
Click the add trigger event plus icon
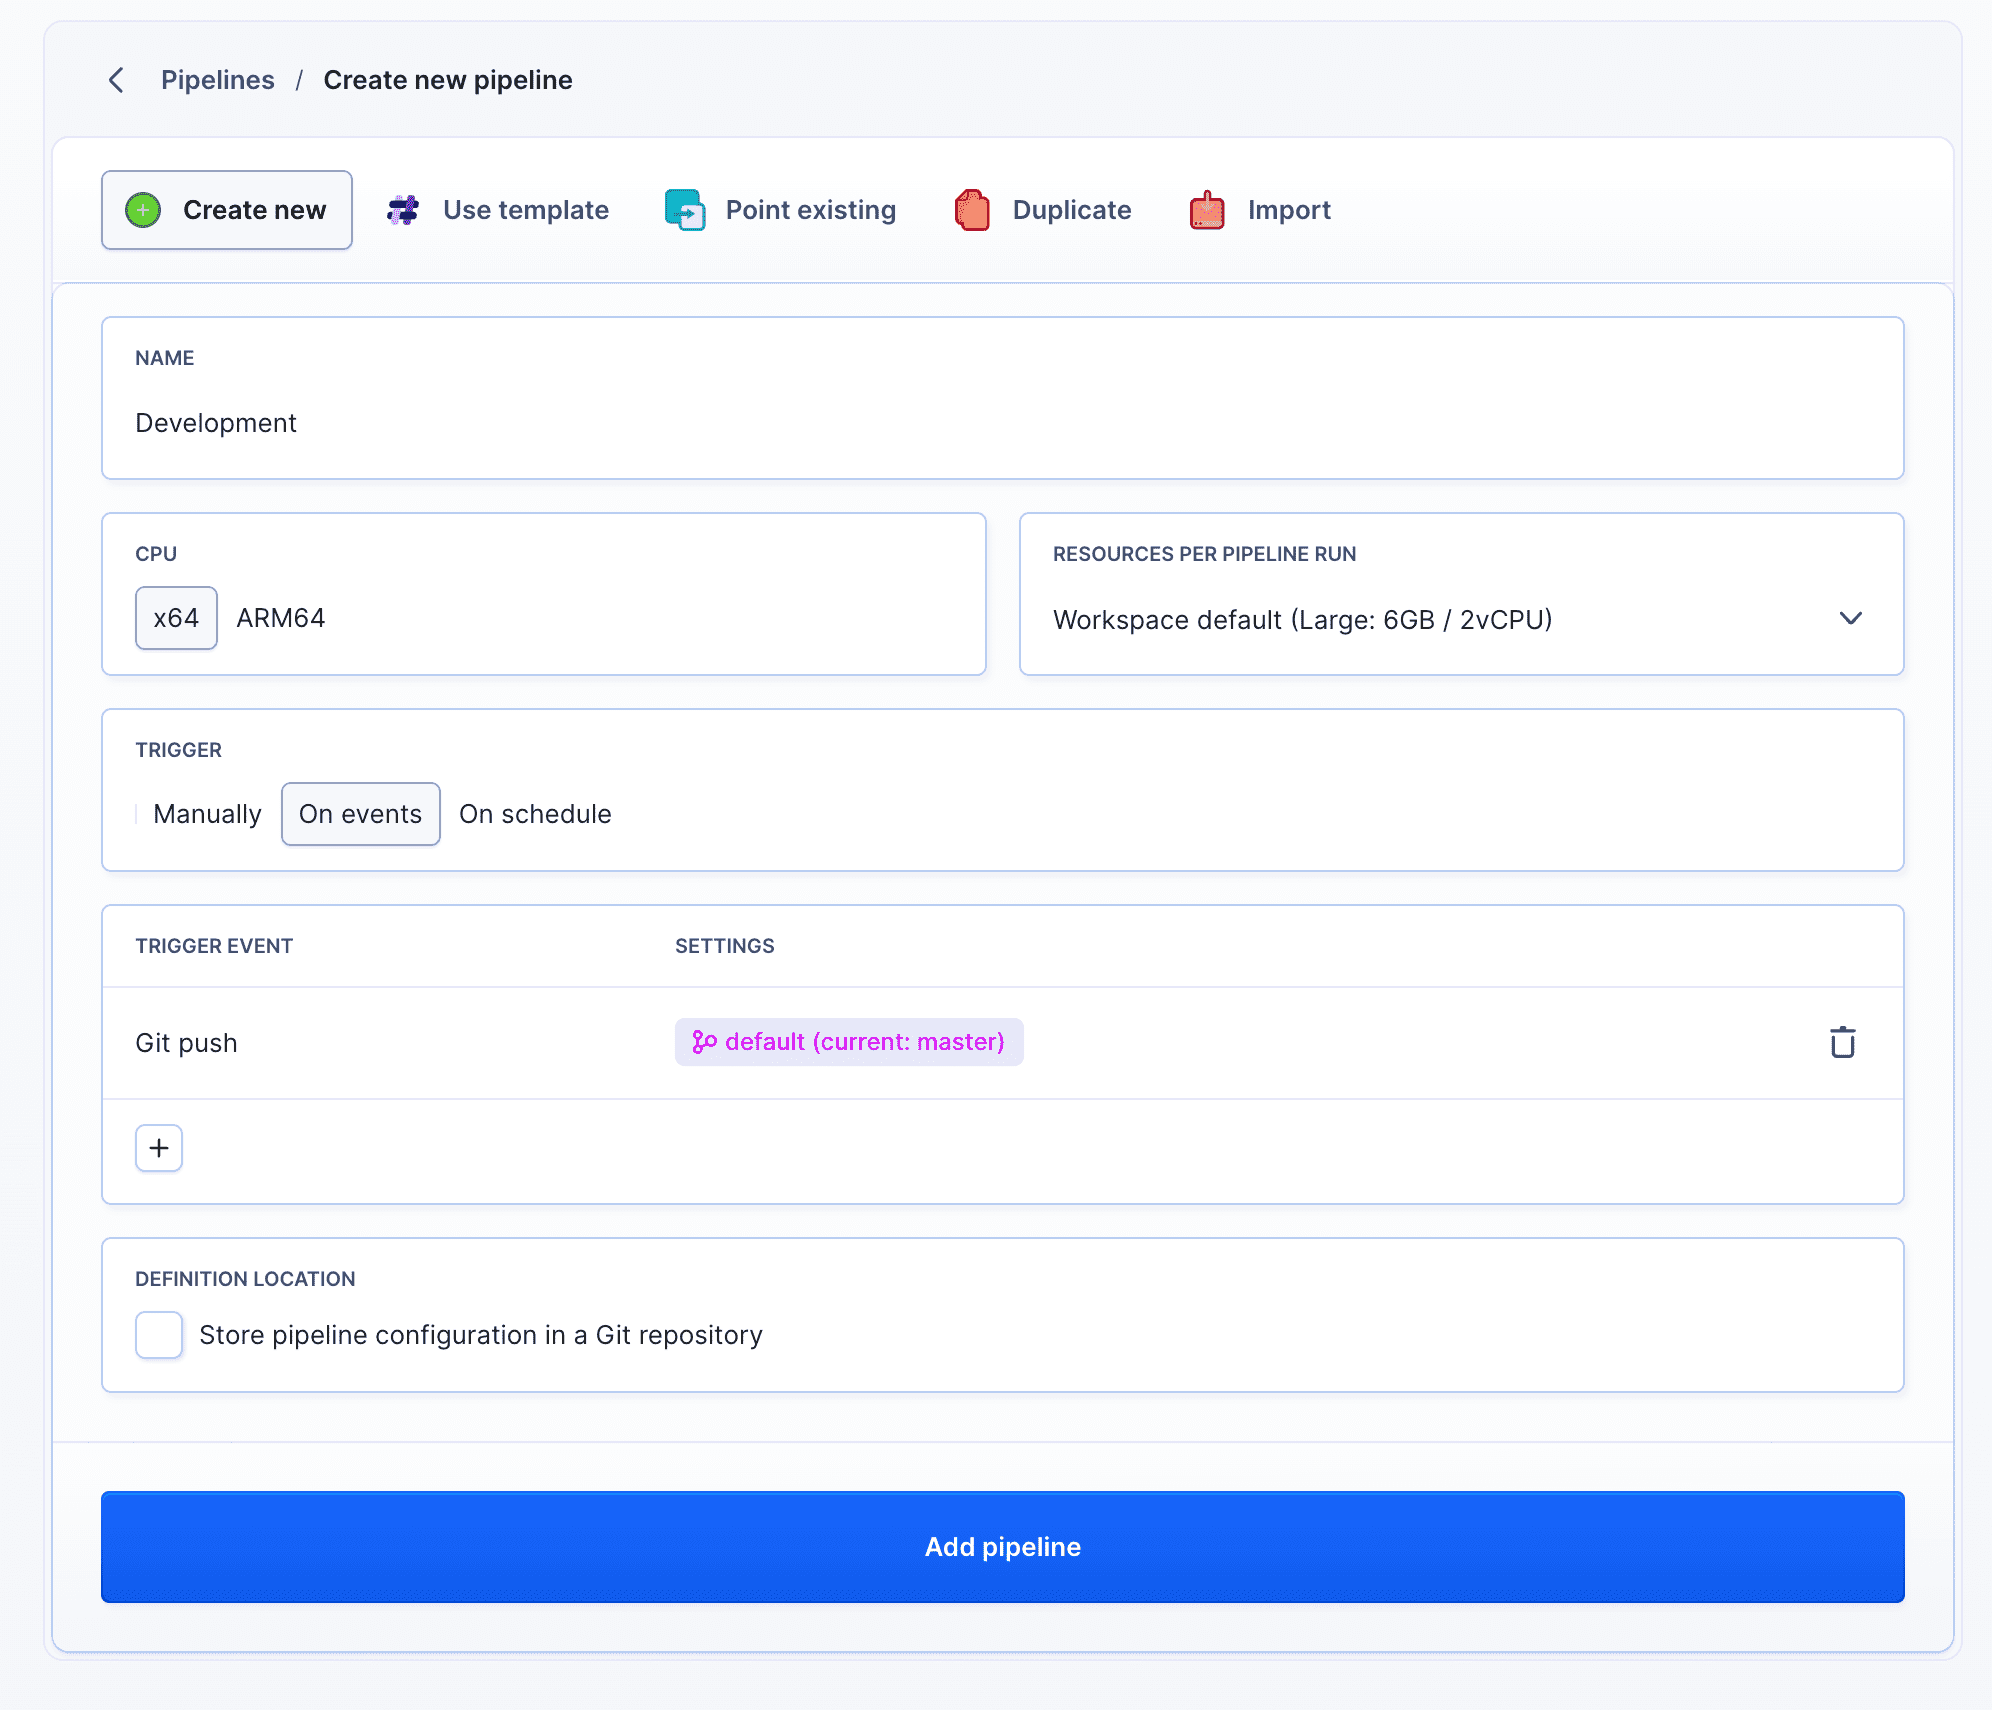coord(159,1148)
